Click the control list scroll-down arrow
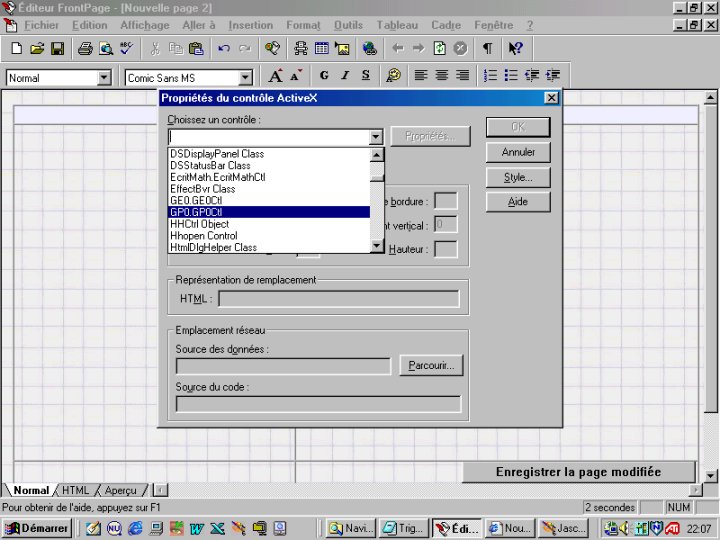720x540 pixels. (377, 246)
